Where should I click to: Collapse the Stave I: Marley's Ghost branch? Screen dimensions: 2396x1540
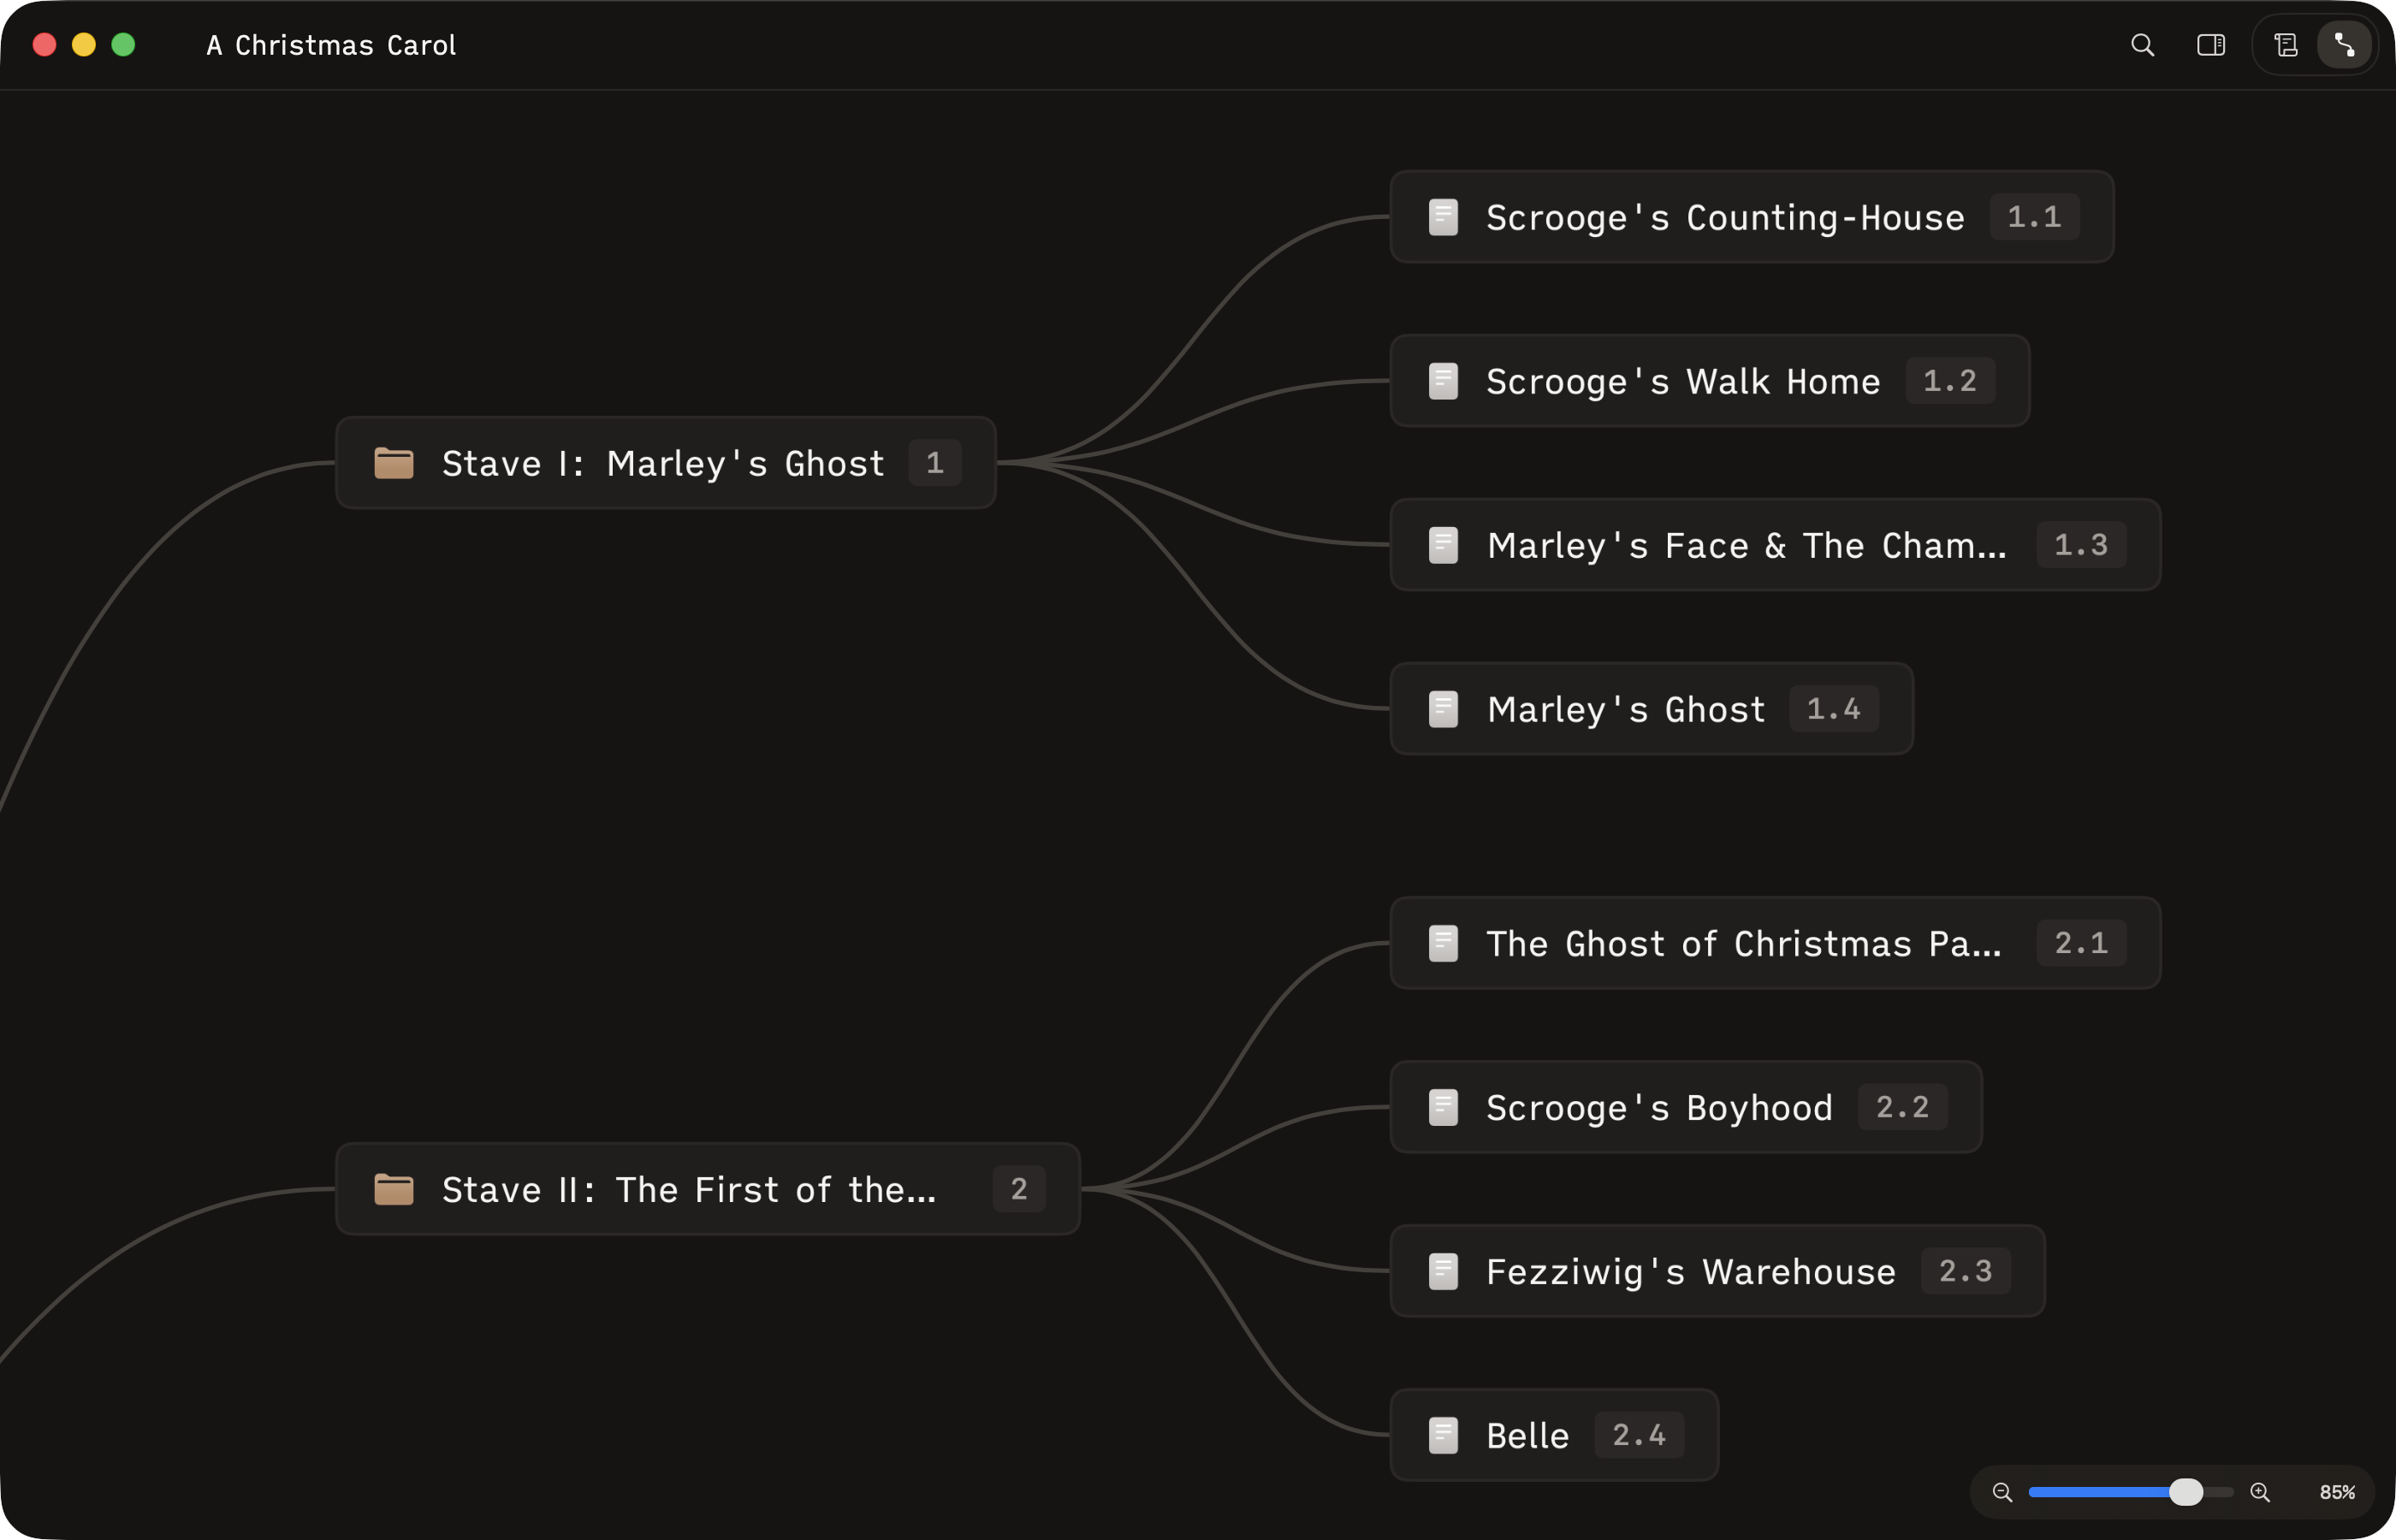(664, 463)
